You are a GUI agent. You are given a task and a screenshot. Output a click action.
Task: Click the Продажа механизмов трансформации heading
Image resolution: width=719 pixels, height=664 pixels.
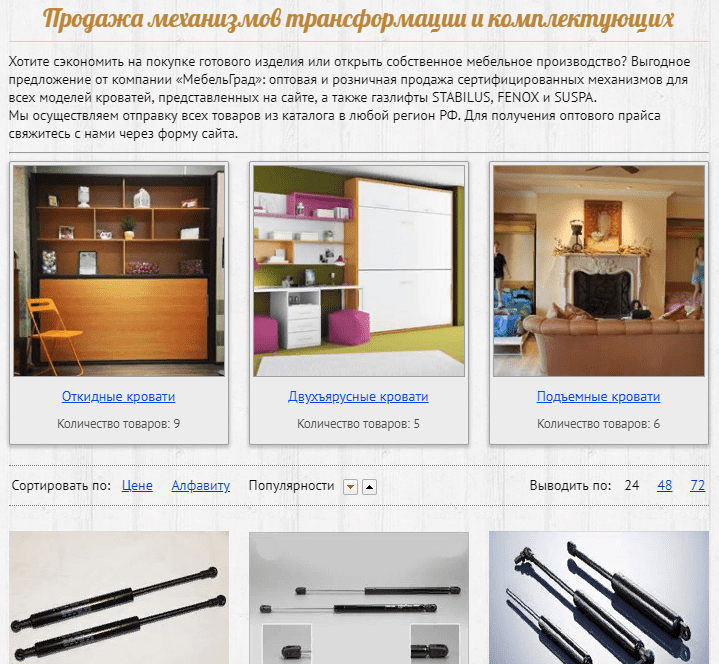coord(358,19)
